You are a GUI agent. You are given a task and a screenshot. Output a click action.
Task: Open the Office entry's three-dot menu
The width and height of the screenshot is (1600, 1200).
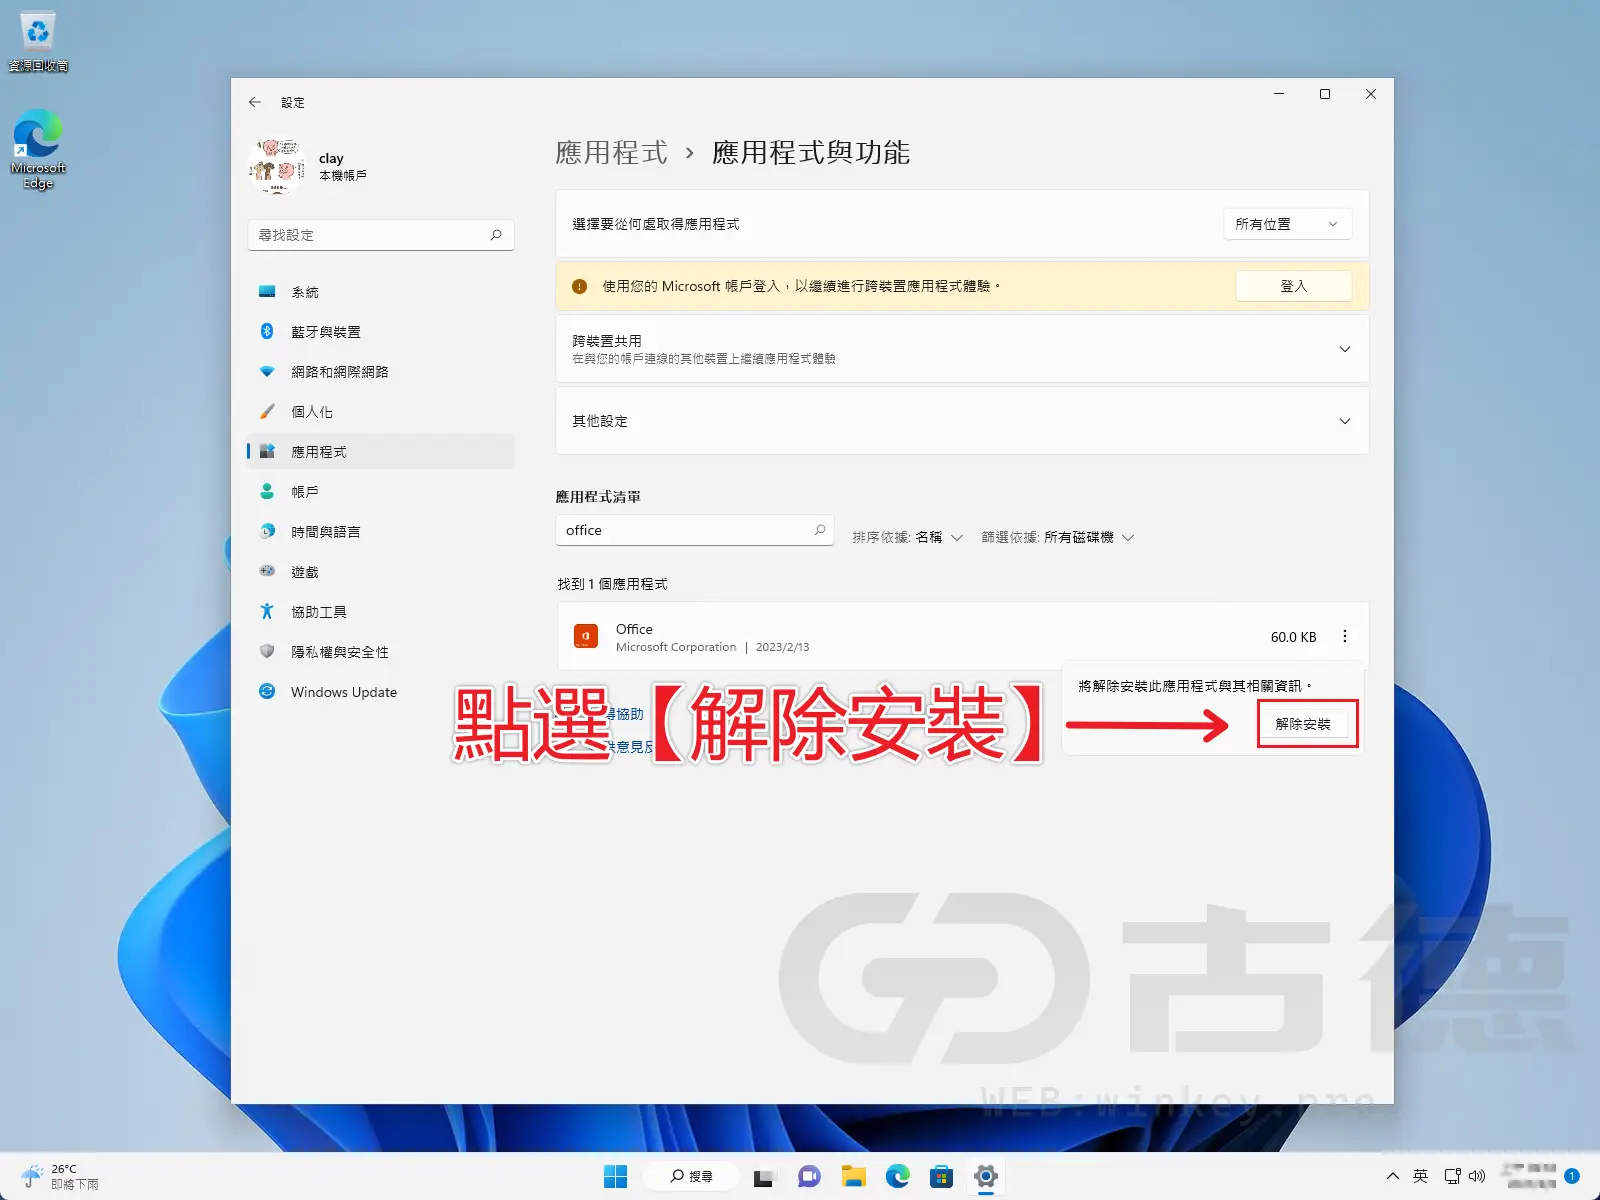1345,636
